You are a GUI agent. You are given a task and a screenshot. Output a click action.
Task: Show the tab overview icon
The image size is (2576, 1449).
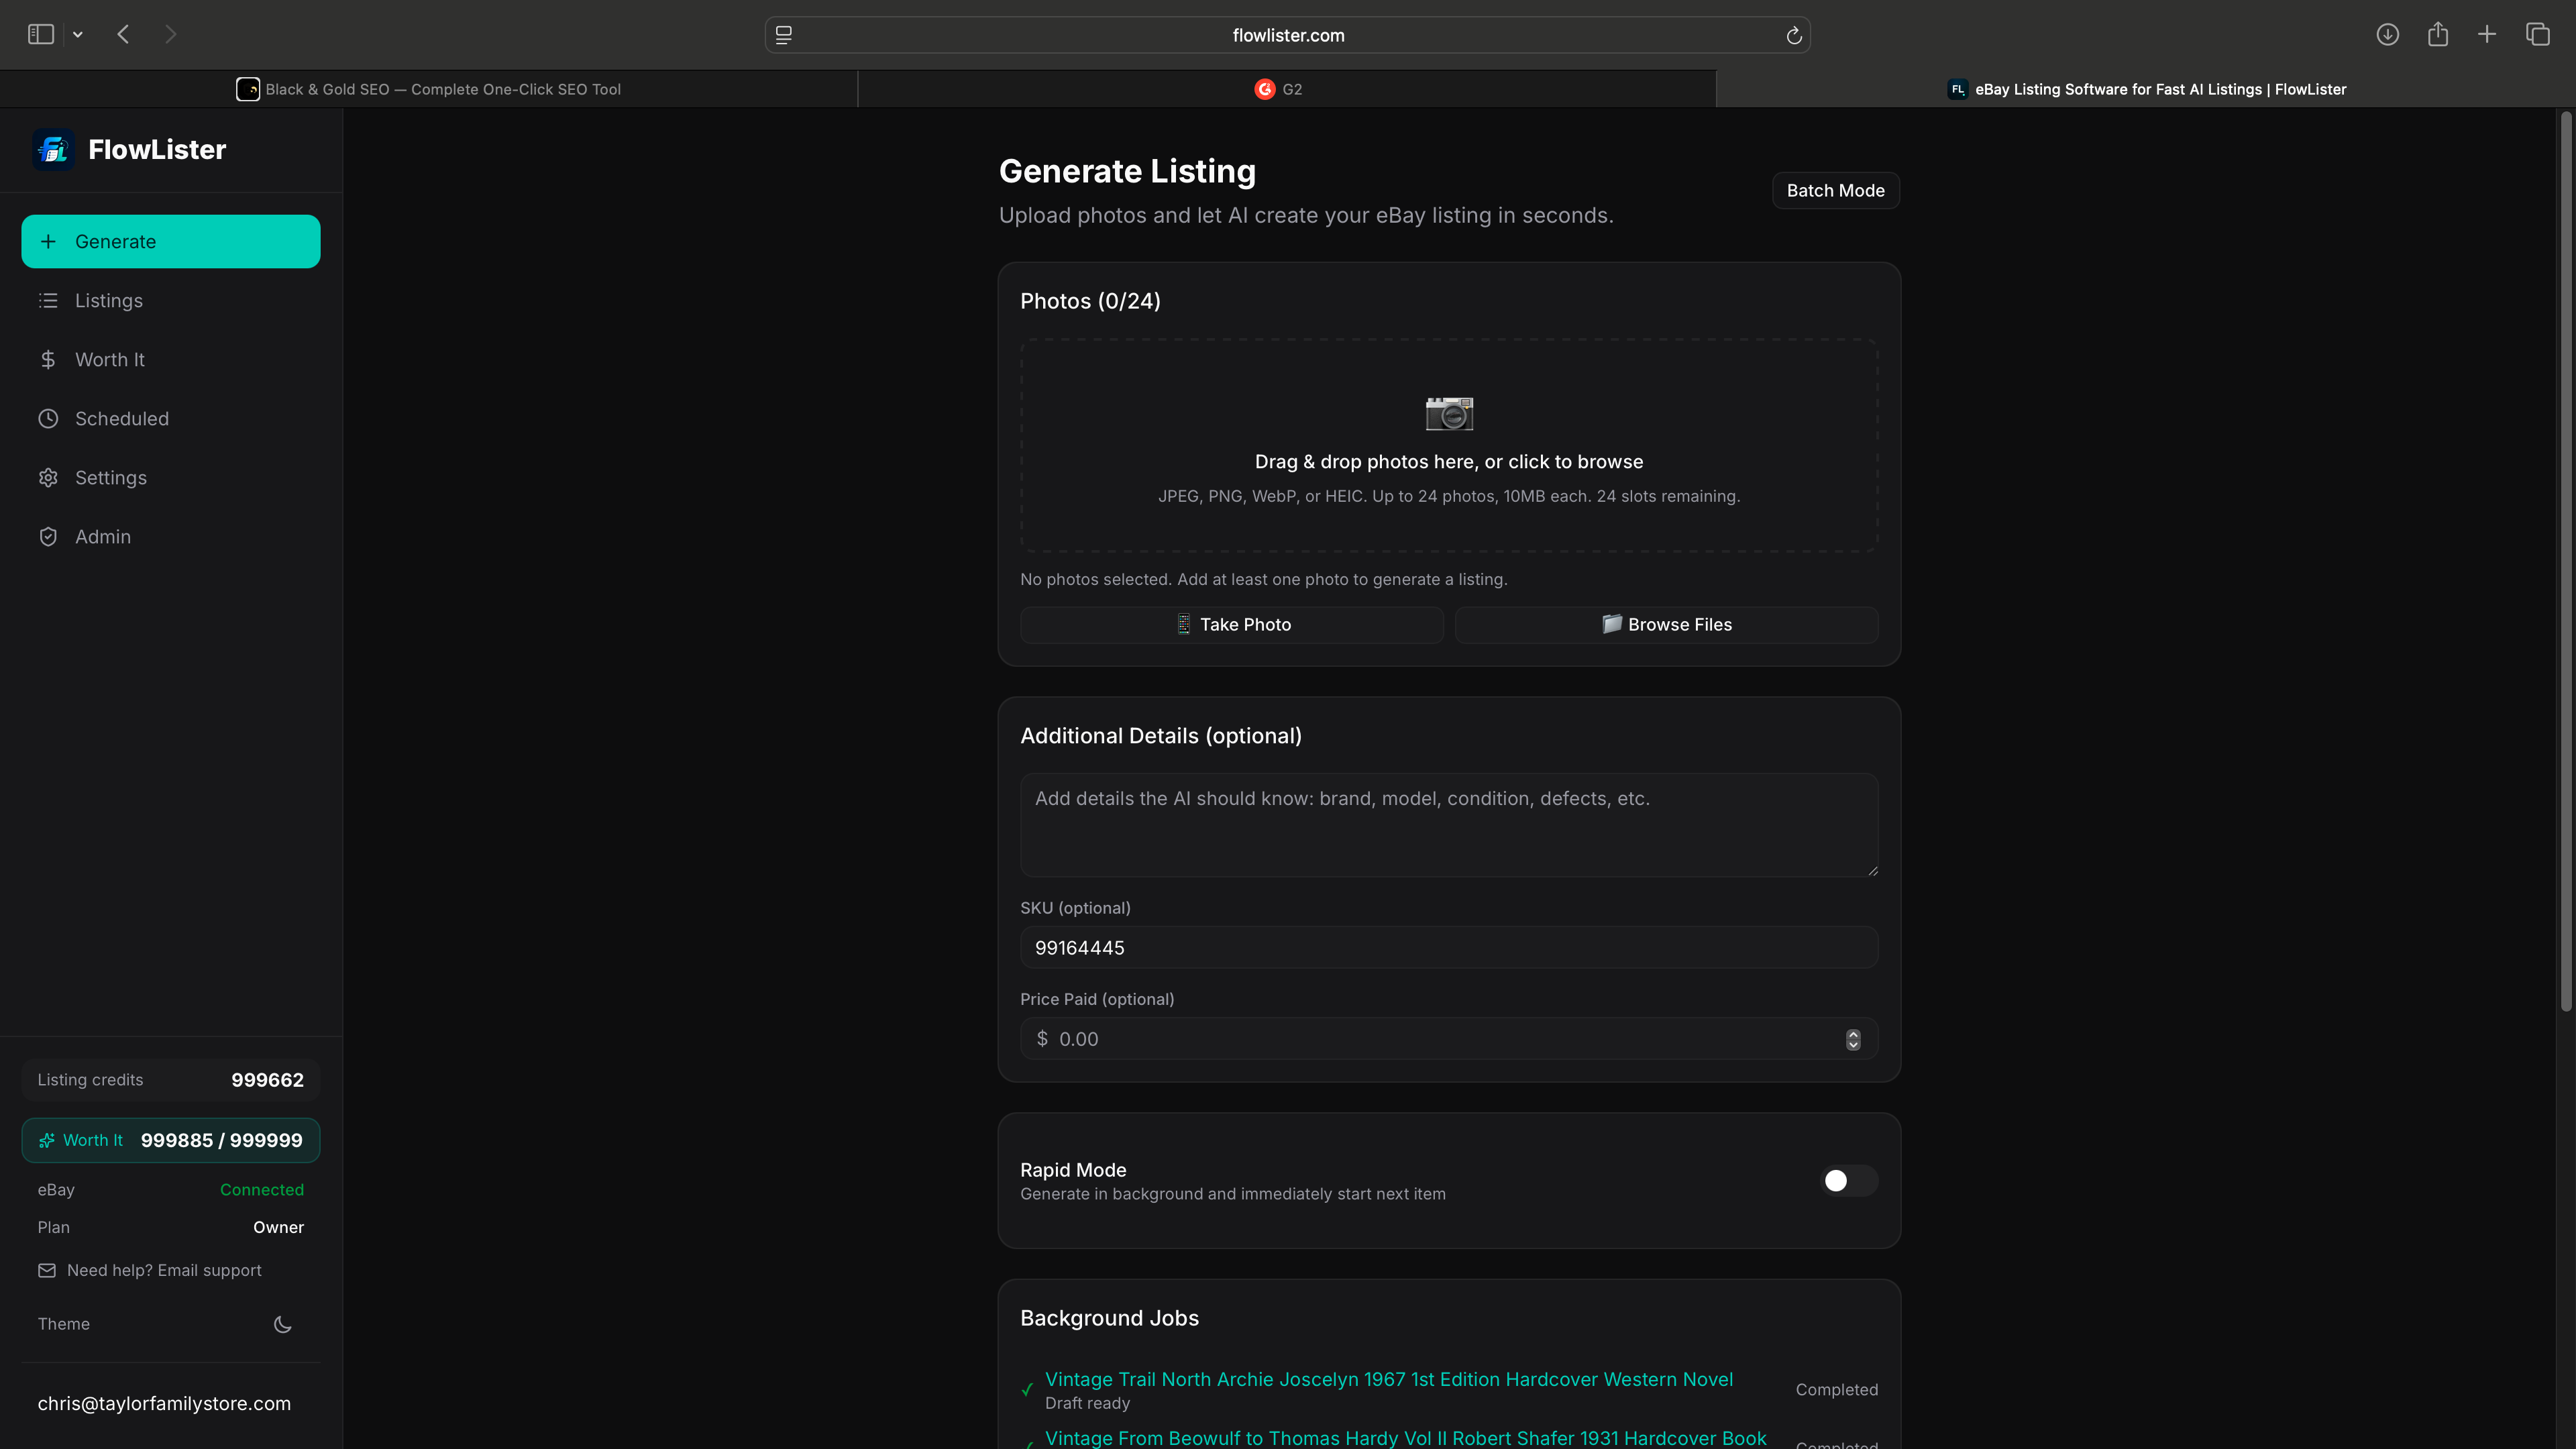(2538, 35)
